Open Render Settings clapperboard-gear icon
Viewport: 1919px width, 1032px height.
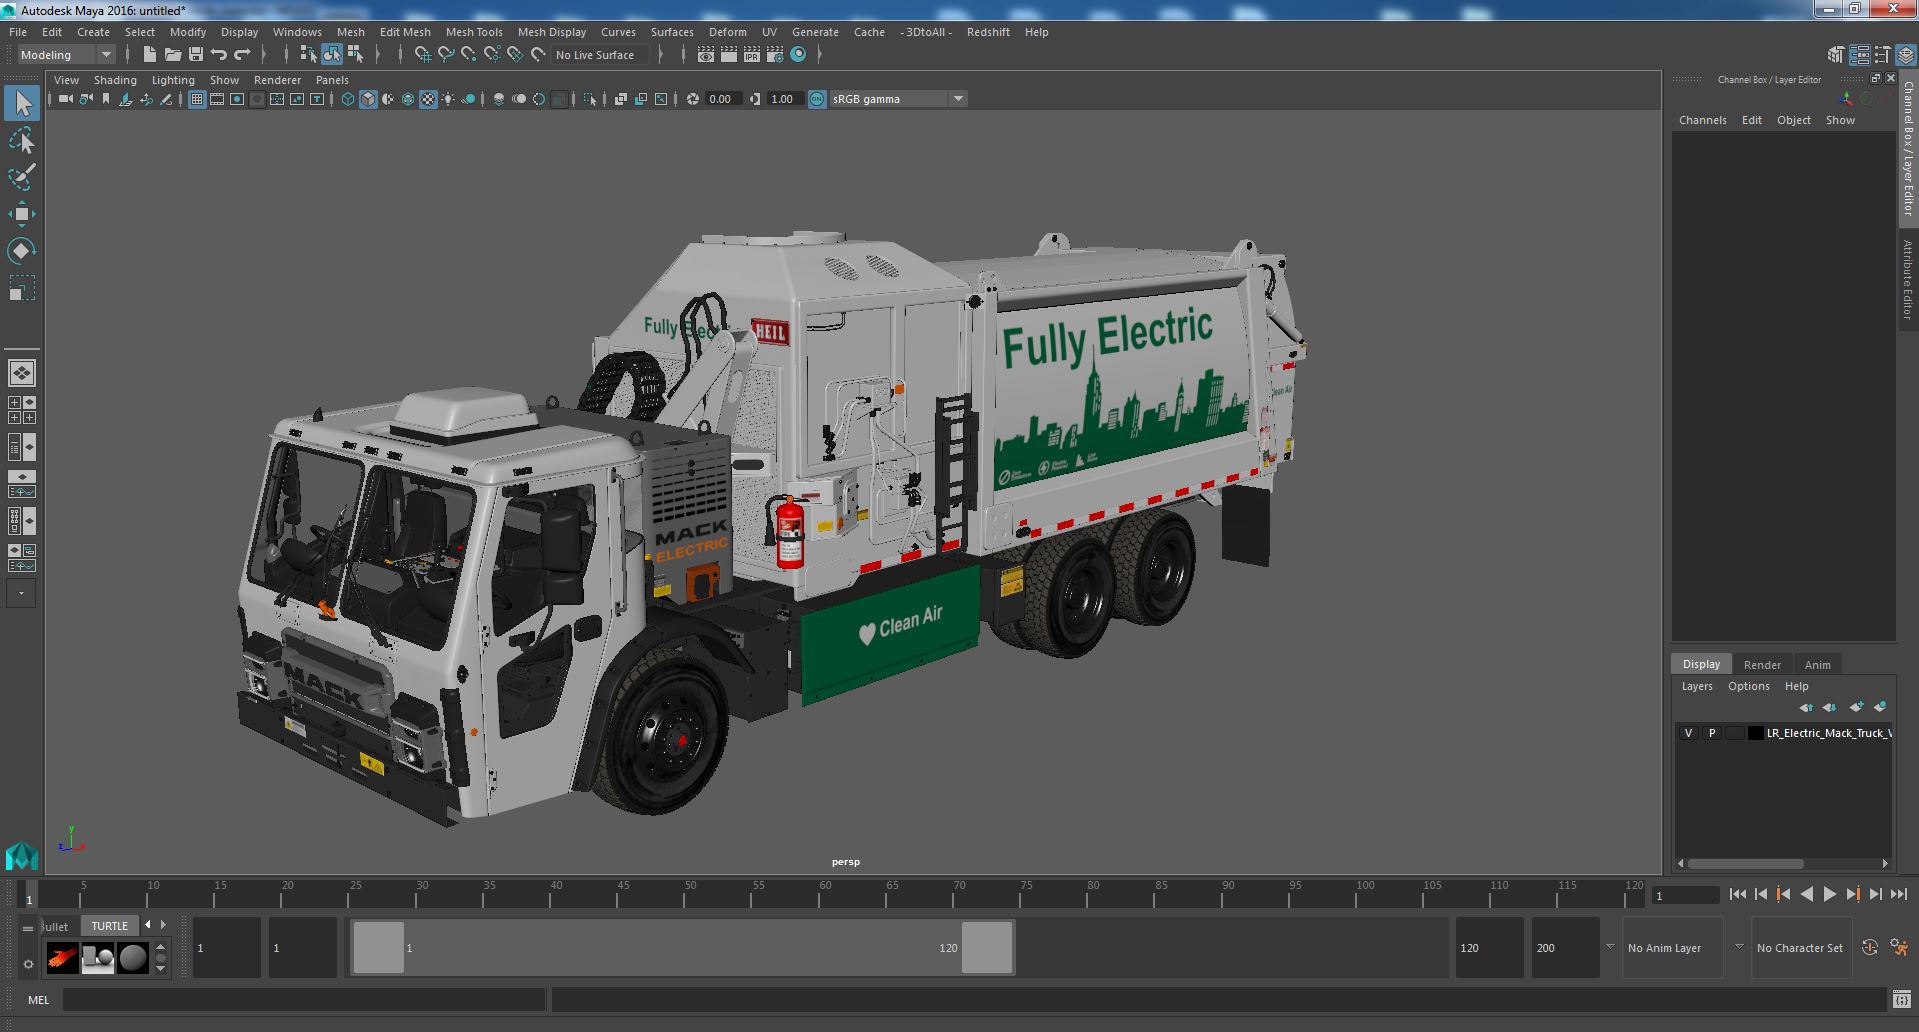click(775, 55)
